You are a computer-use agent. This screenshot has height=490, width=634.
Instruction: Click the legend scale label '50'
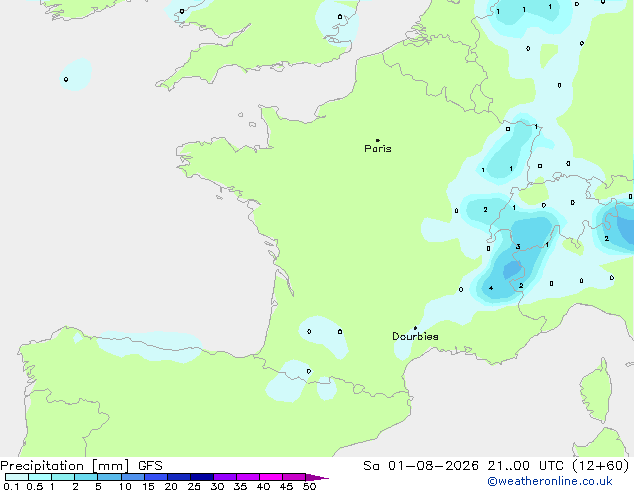click(310, 486)
